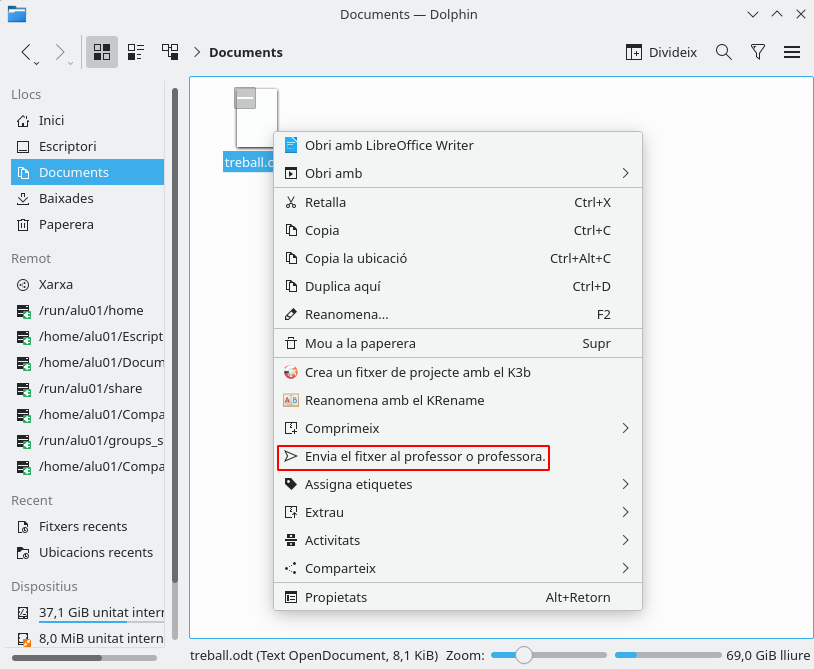Open Paperera trash in the sidebar
This screenshot has height=669, width=814.
pos(66,224)
